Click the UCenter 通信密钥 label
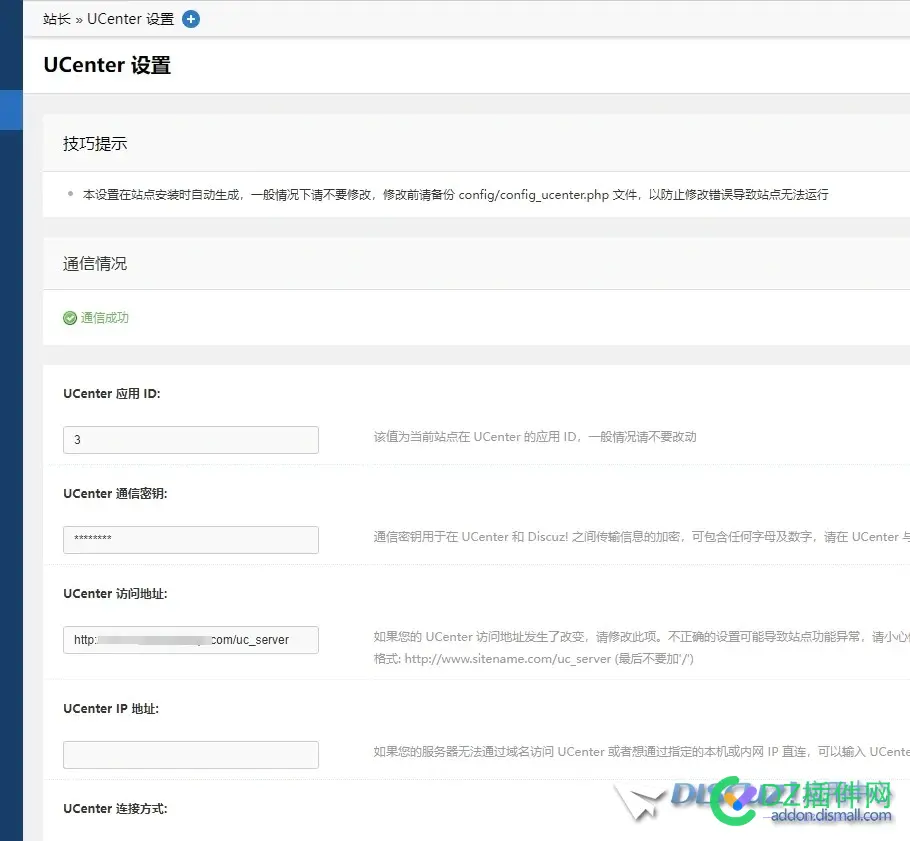Screen dimensions: 910x841 click(x=115, y=494)
